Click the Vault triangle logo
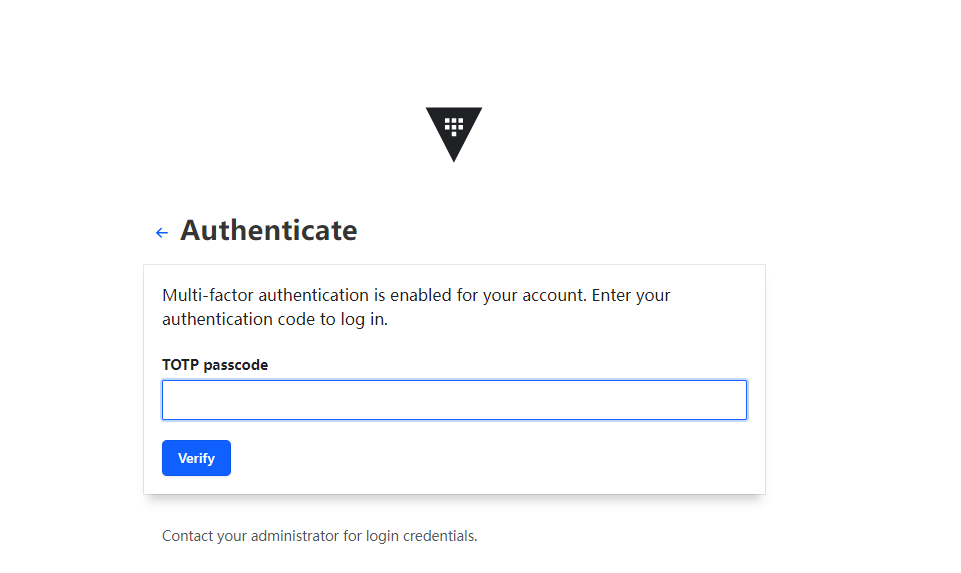 [454, 134]
